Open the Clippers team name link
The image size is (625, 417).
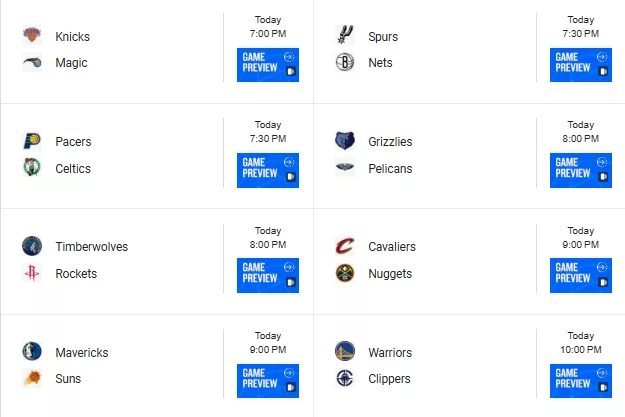[389, 379]
